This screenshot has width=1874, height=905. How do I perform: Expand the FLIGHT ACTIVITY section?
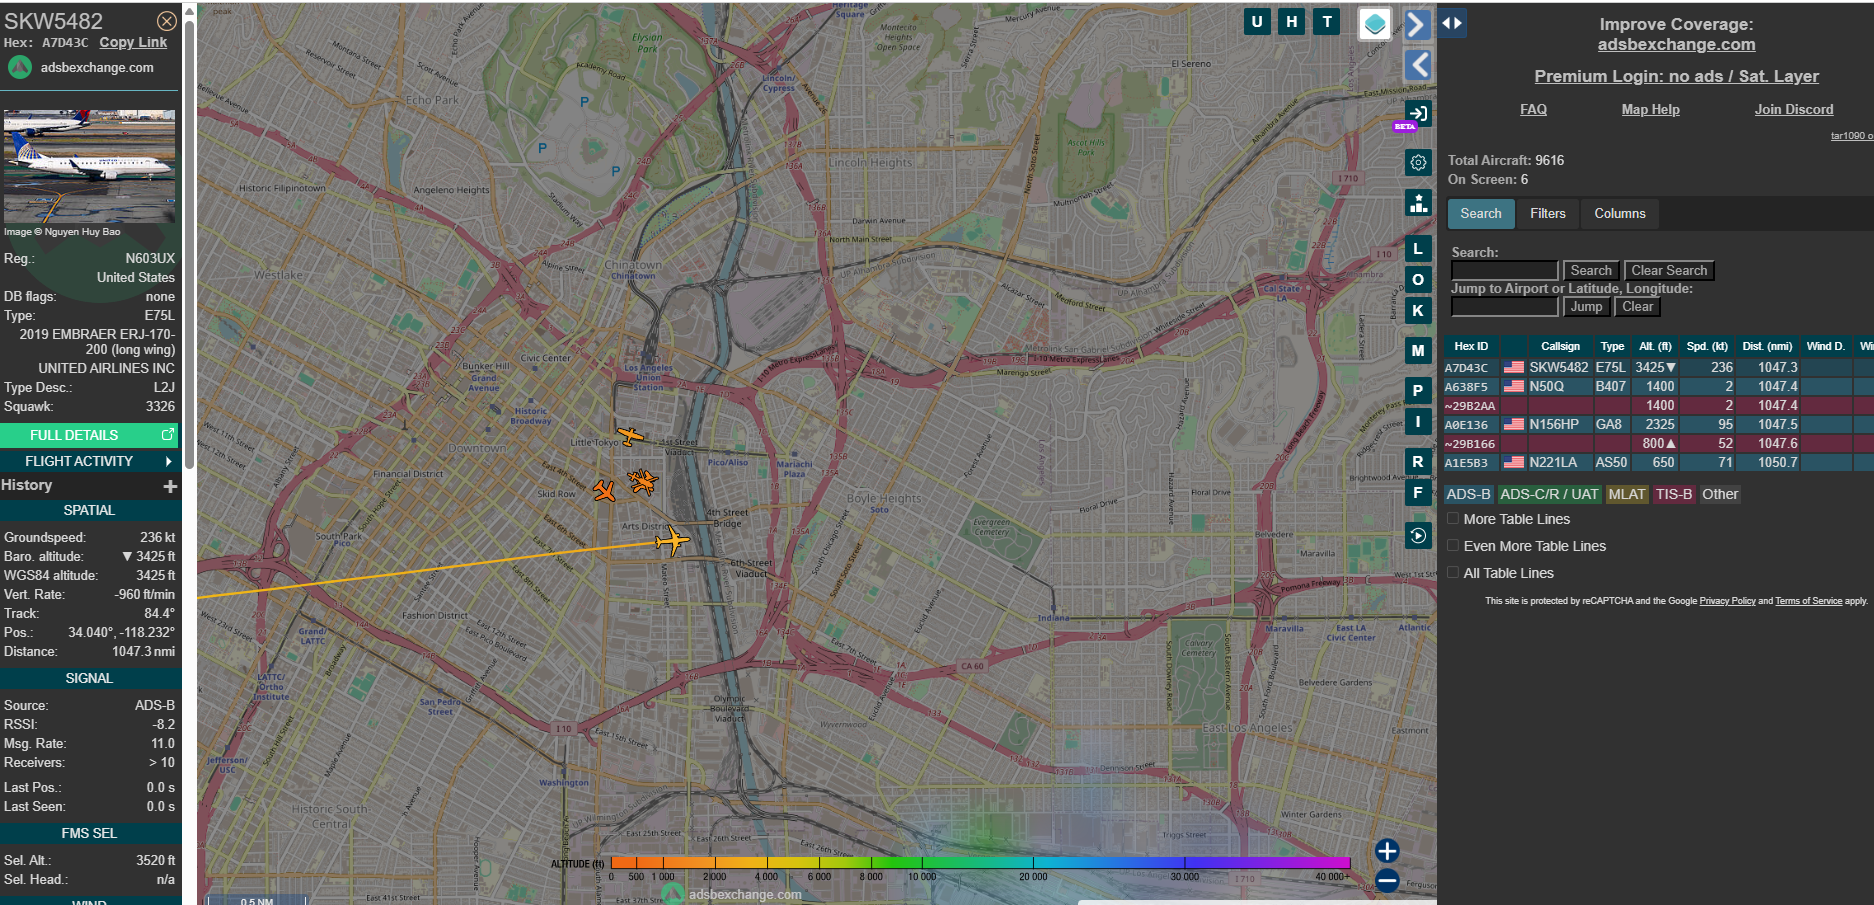click(x=89, y=461)
